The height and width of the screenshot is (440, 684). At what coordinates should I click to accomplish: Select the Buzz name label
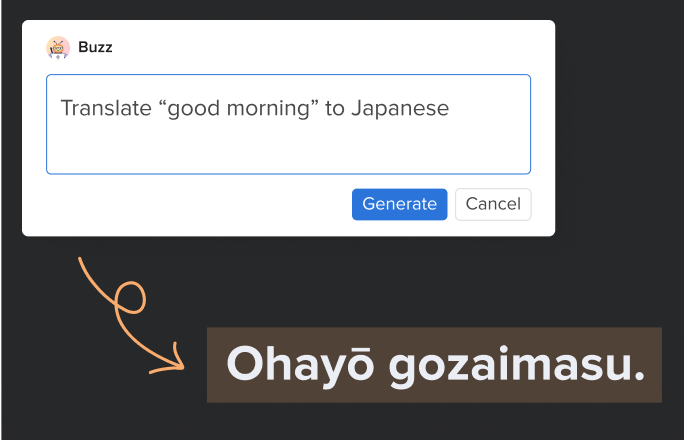[95, 47]
